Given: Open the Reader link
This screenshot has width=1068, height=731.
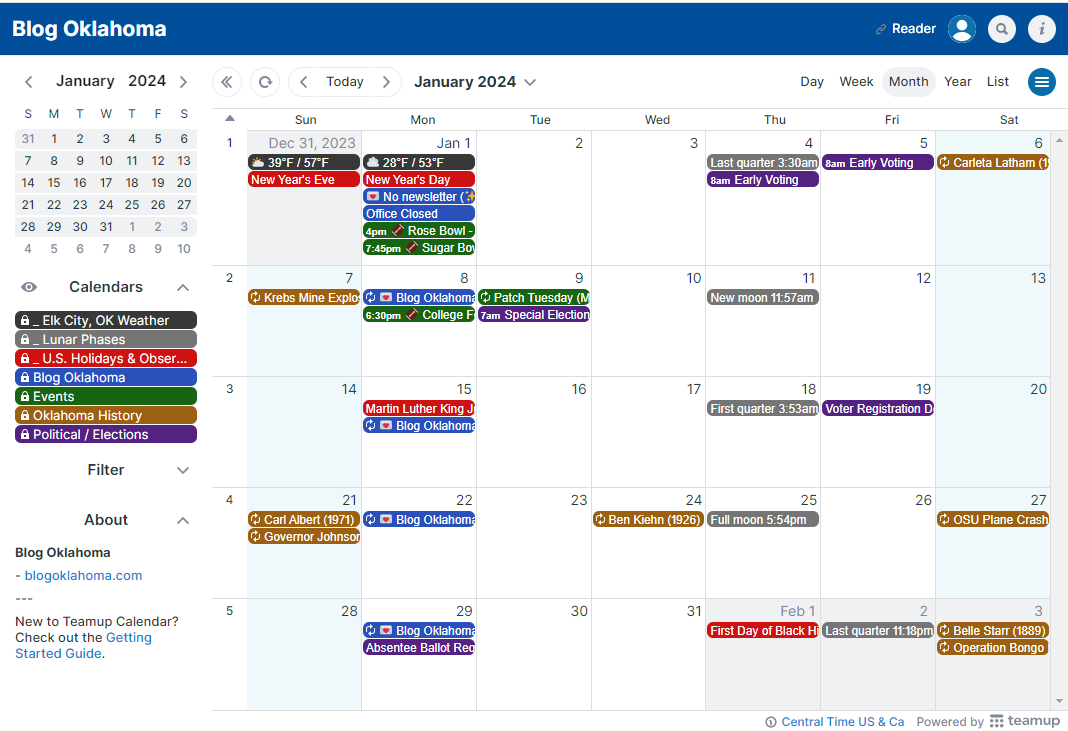Looking at the screenshot, I should (913, 29).
